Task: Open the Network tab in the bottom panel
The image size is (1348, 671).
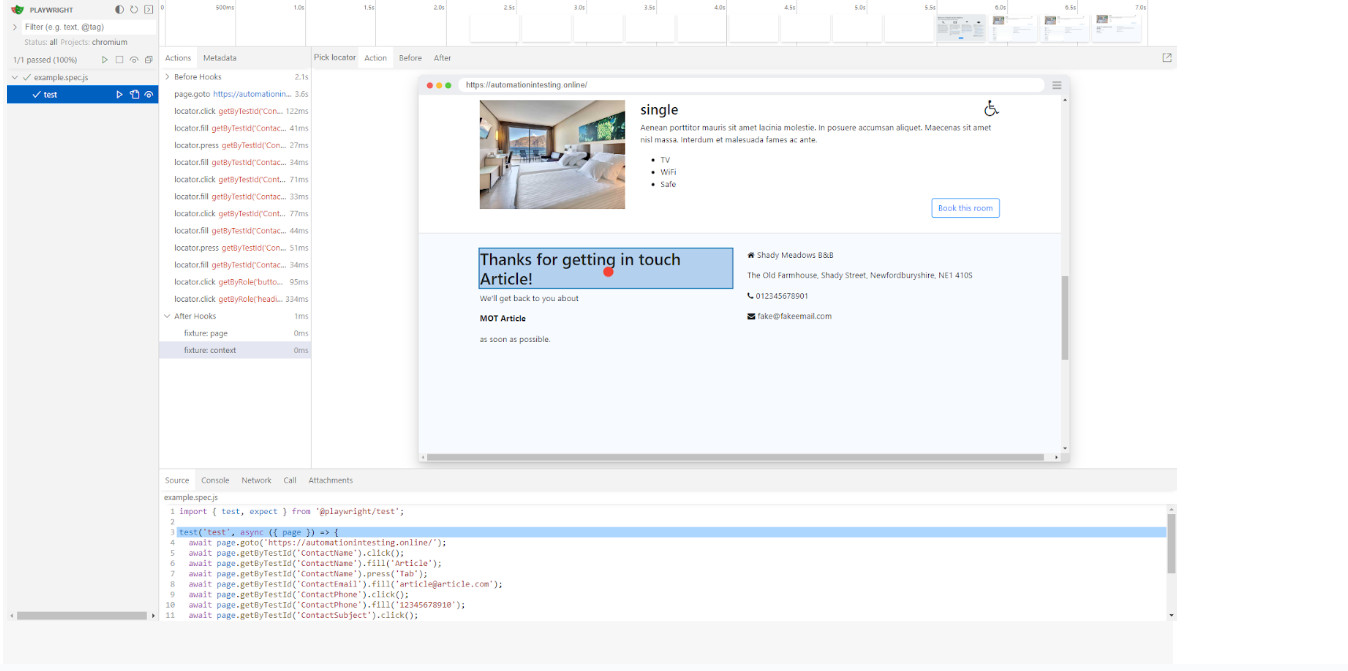Action: coord(256,480)
